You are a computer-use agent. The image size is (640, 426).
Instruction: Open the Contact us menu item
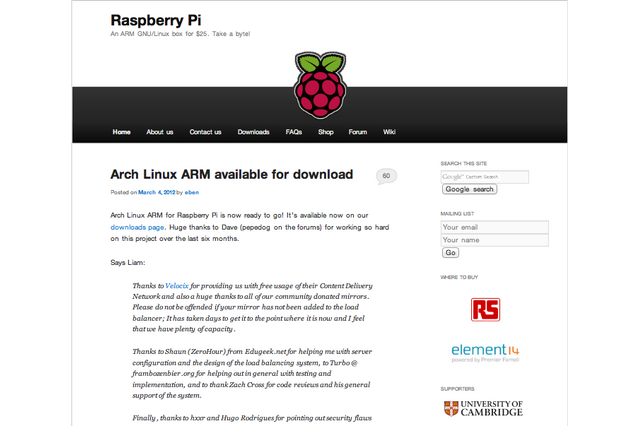[x=205, y=132]
